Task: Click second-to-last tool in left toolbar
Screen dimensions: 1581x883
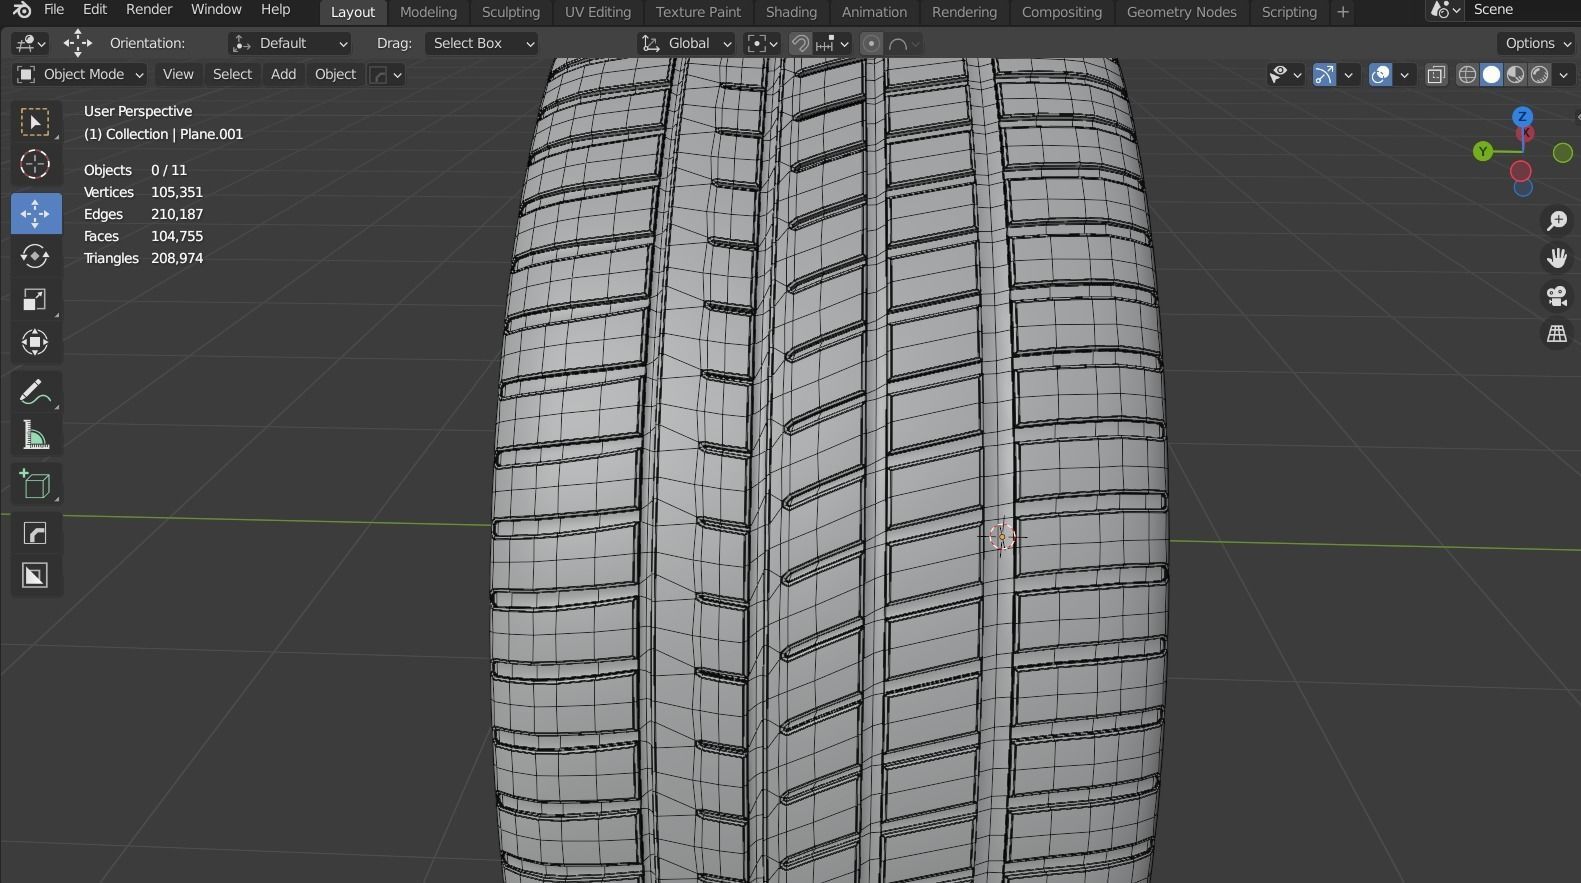Action: pyautogui.click(x=35, y=533)
